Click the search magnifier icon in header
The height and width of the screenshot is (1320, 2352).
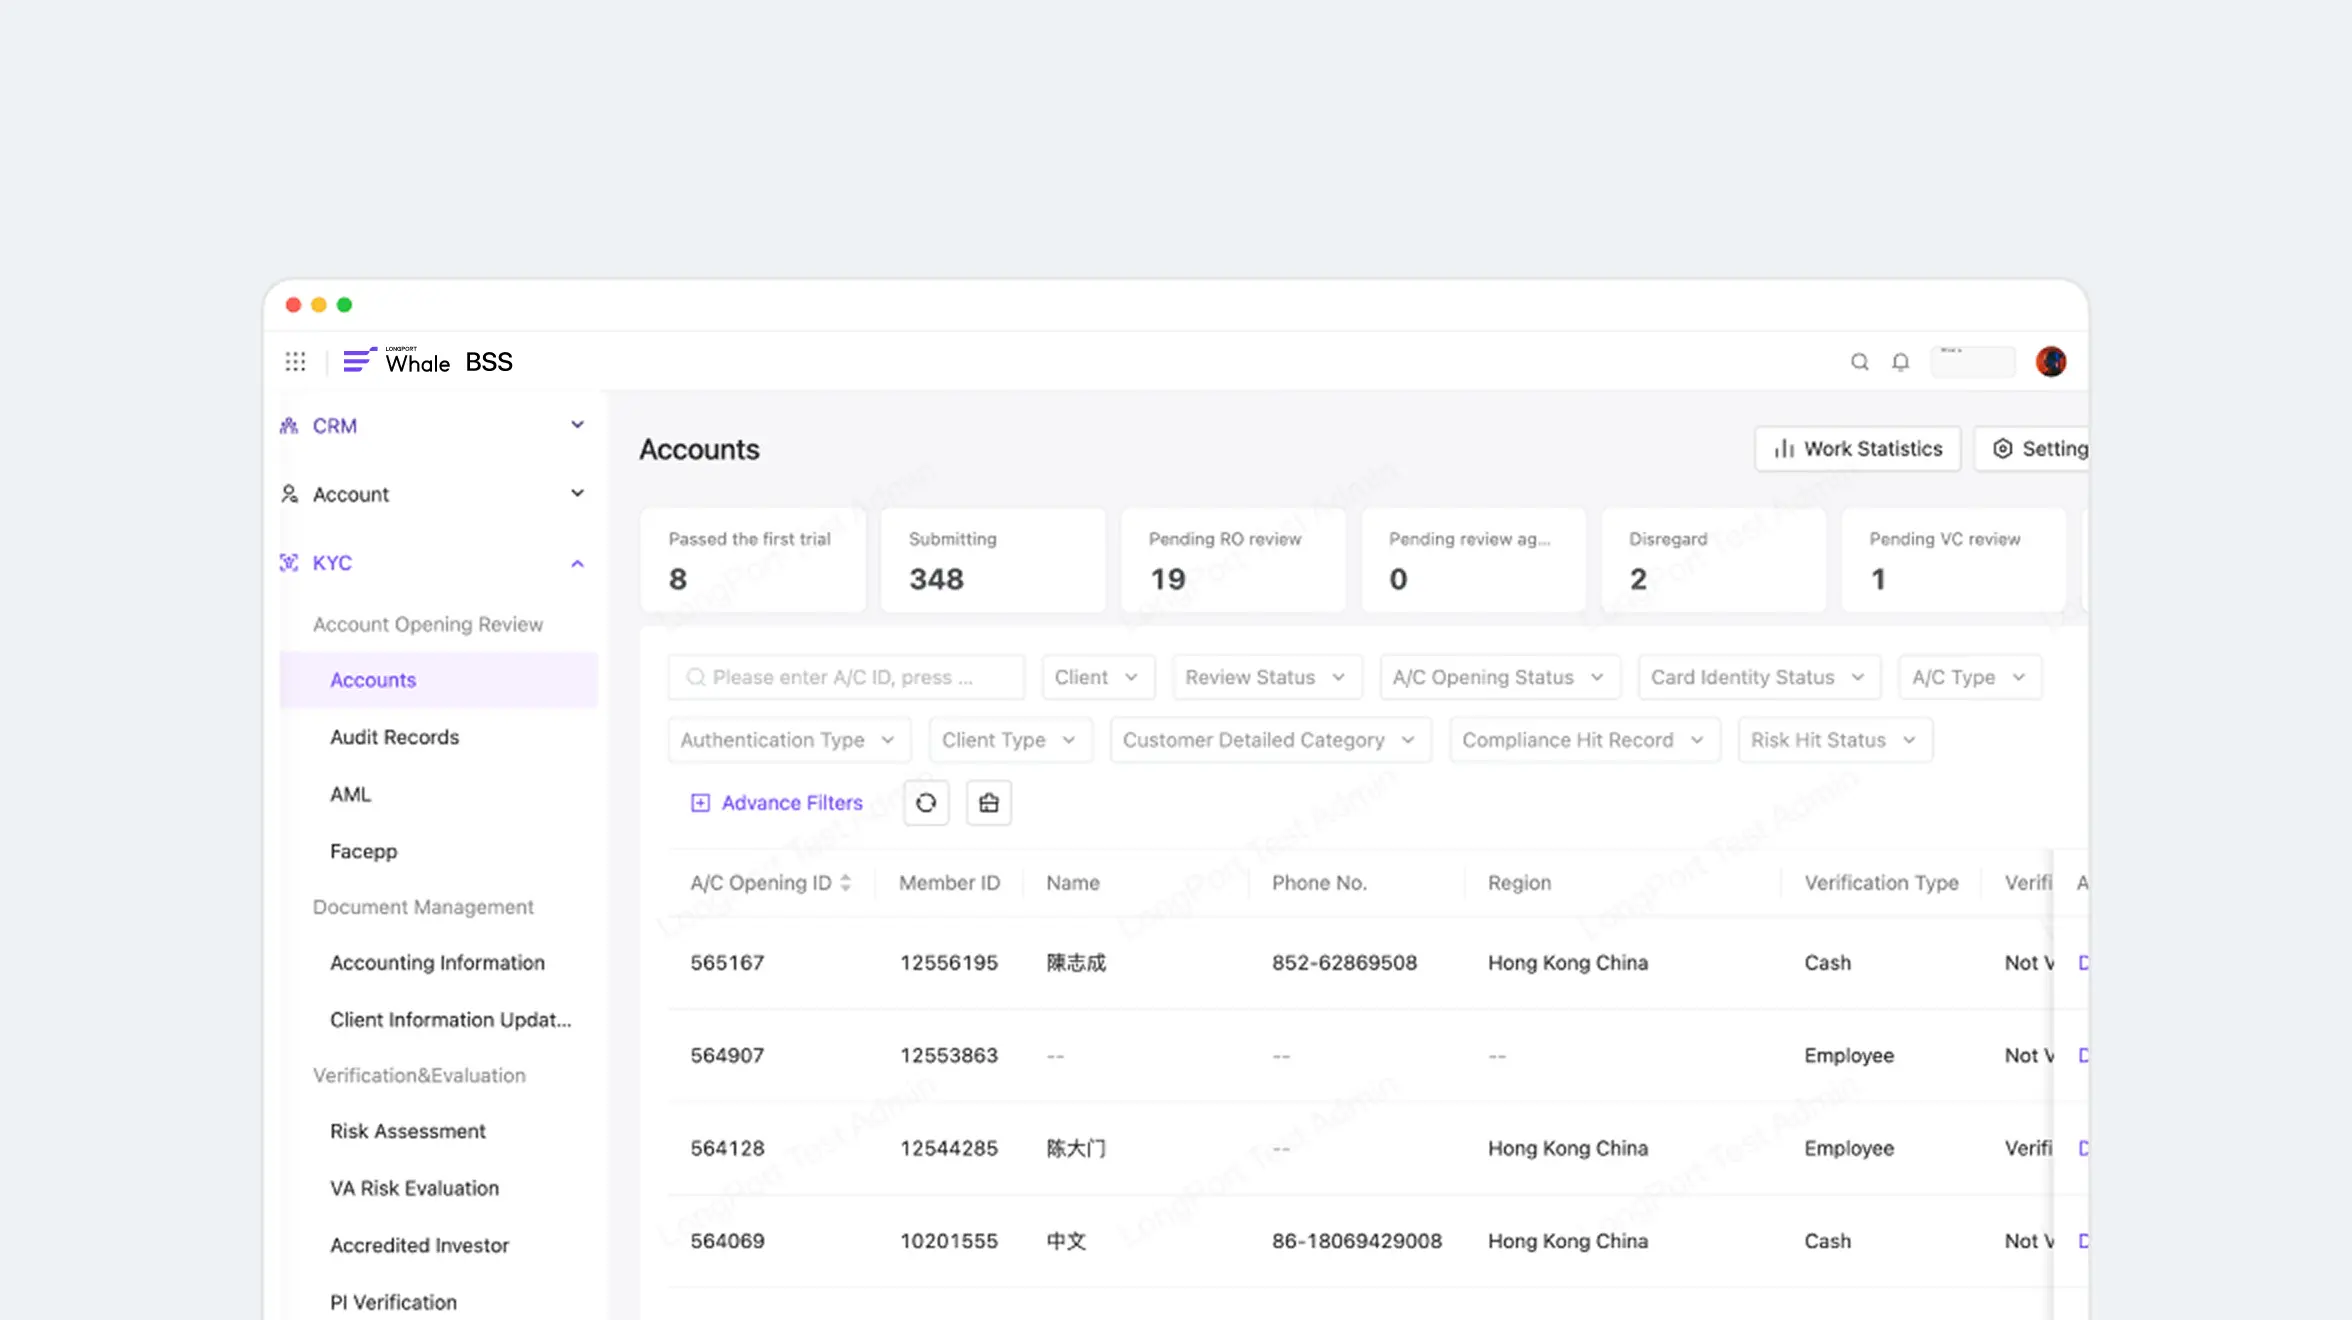click(x=1859, y=361)
